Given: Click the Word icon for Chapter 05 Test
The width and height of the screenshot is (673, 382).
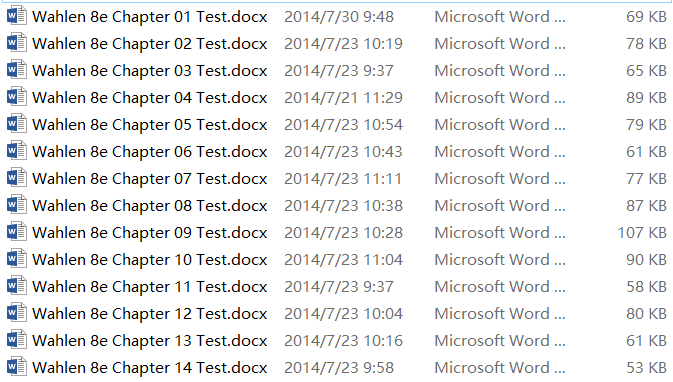Looking at the screenshot, I should 17,124.
